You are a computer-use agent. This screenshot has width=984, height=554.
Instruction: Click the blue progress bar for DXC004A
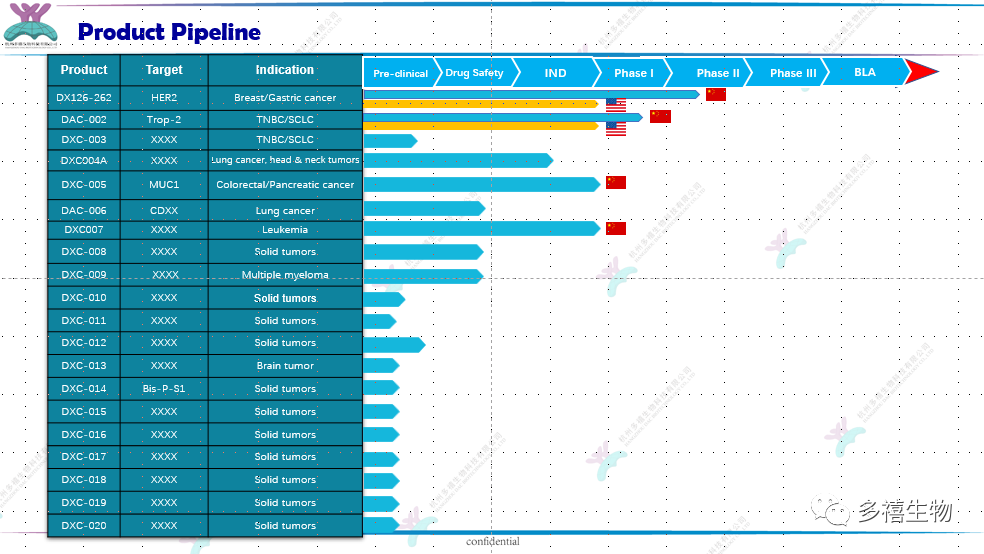coord(457,160)
